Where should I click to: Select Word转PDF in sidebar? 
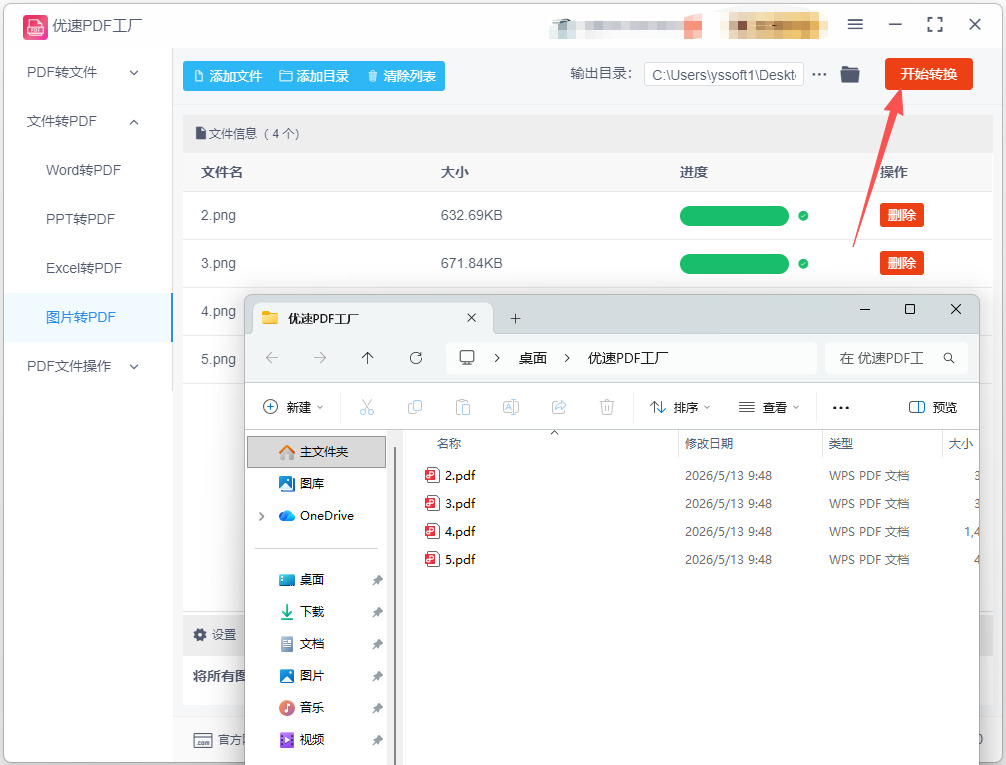[83, 170]
